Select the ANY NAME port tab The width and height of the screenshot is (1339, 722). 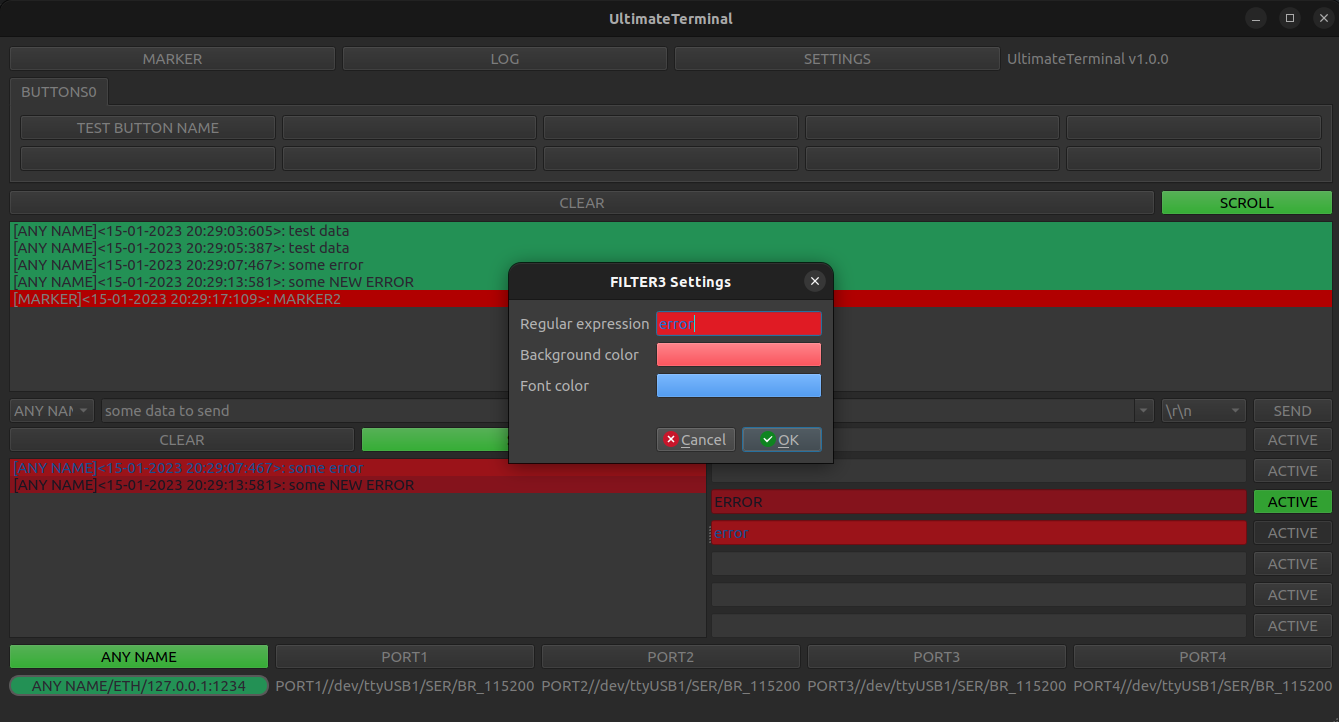138,656
